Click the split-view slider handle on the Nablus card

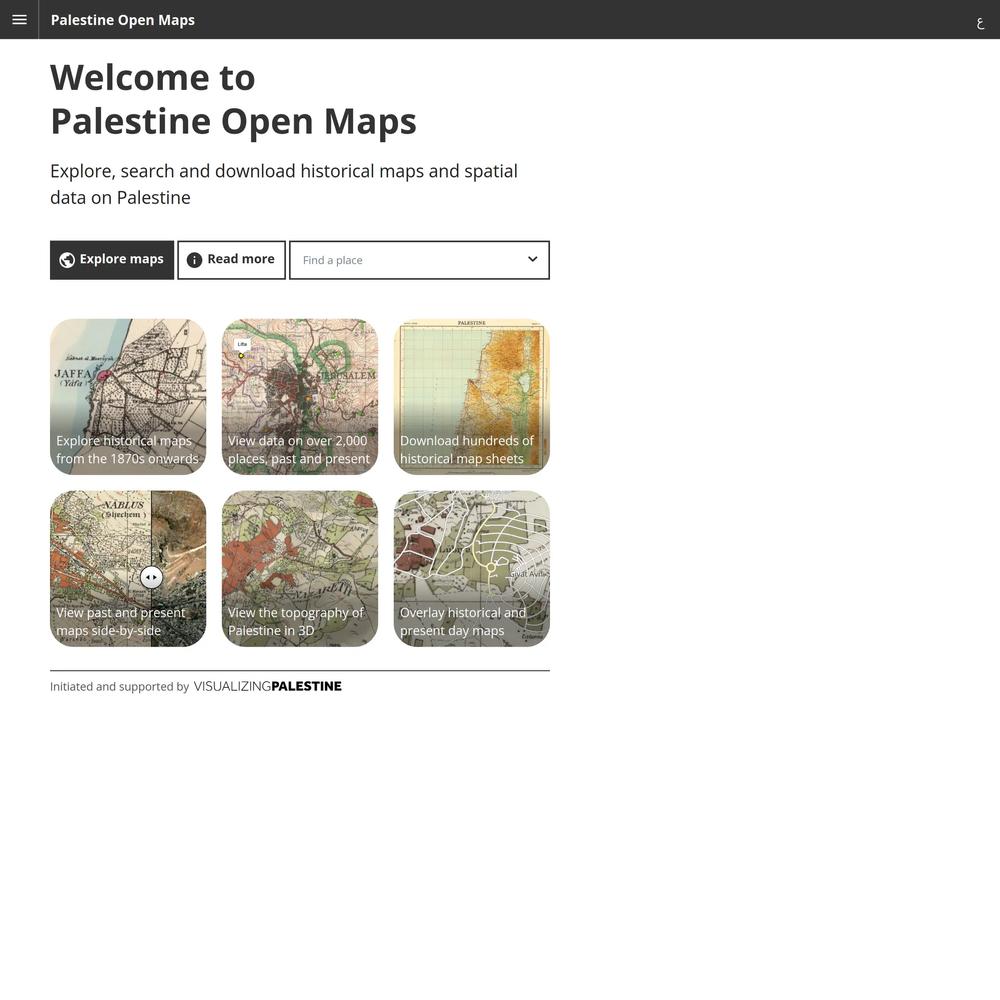click(151, 577)
